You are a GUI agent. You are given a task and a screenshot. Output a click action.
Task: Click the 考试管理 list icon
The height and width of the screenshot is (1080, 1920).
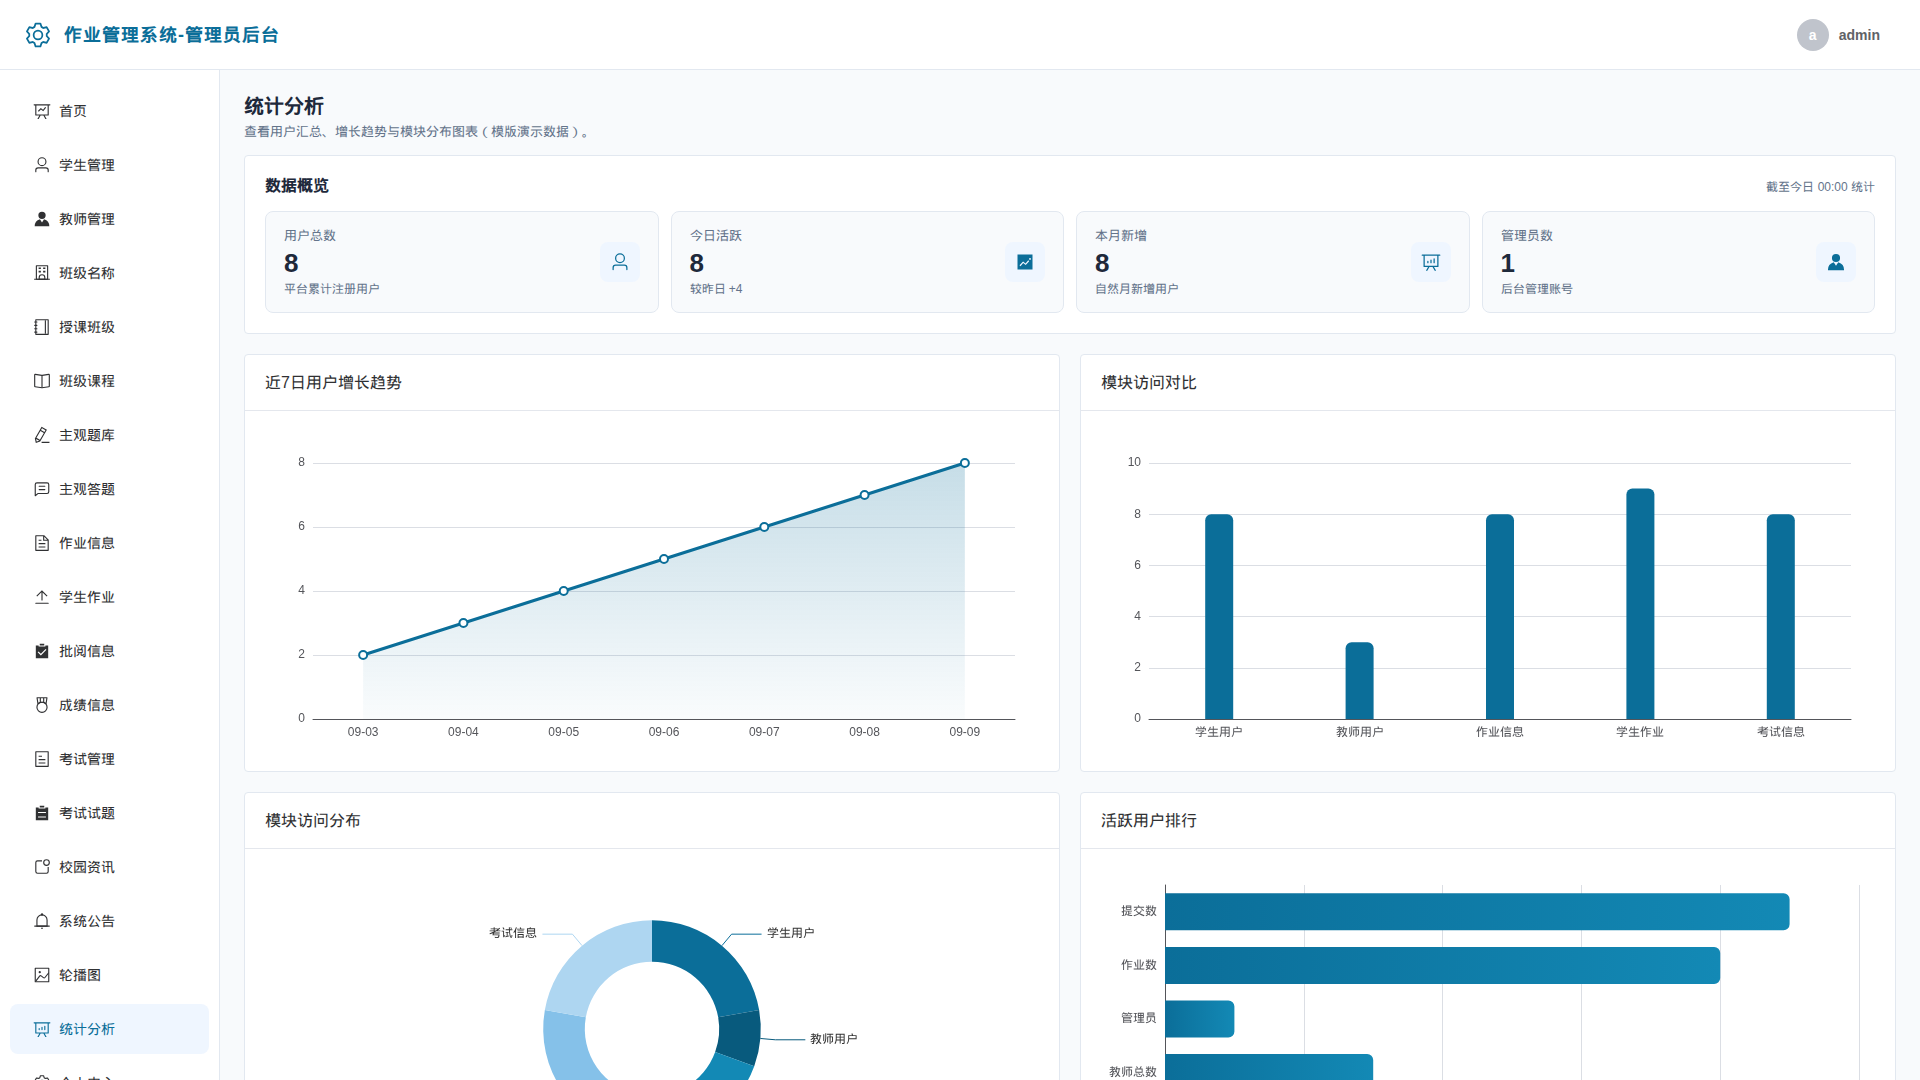42,759
